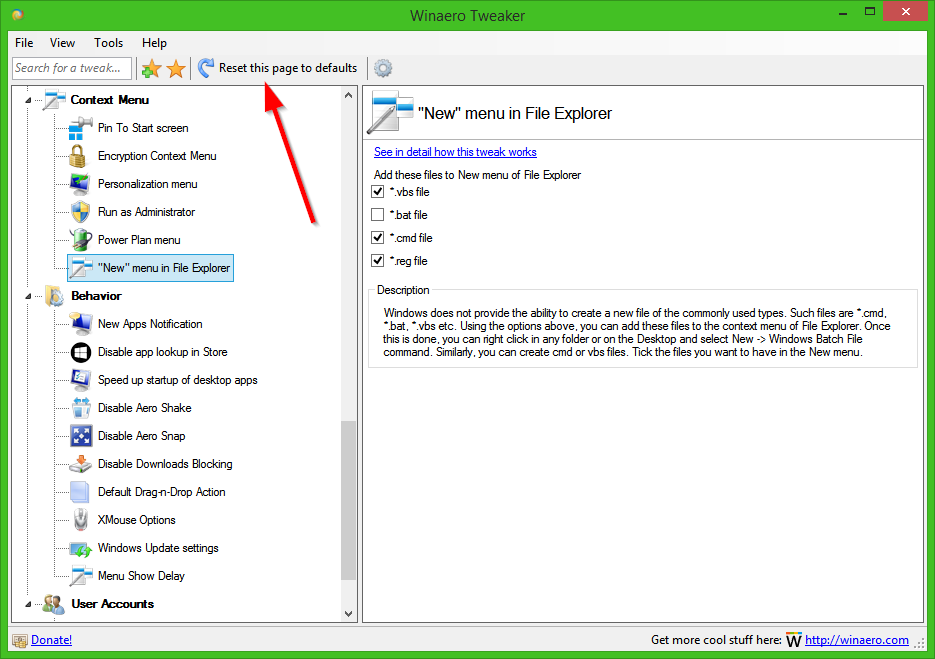Select Windows Update settings text
Viewport: 935px width, 659px height.
click(x=159, y=548)
